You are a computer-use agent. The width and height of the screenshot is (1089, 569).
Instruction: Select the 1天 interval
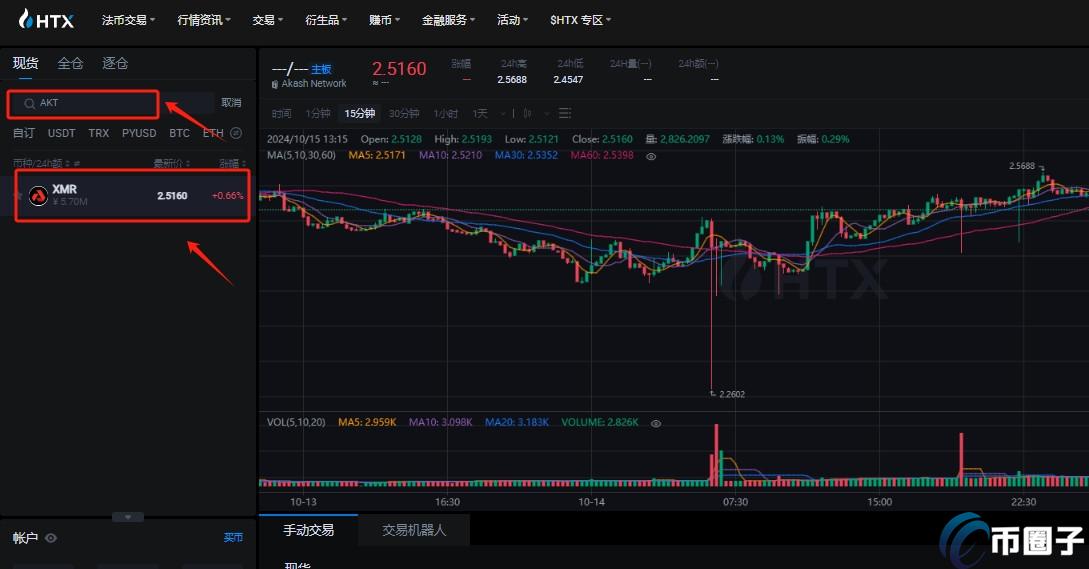(x=480, y=113)
